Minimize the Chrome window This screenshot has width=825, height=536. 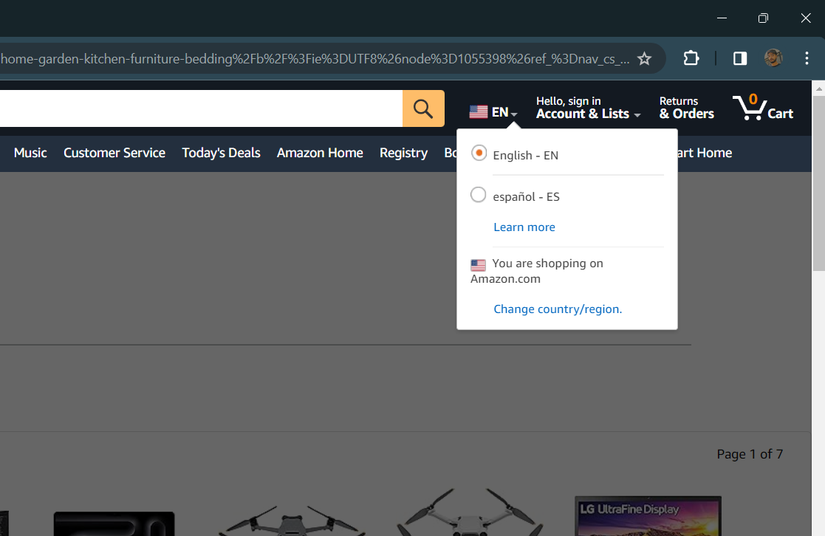[x=722, y=18]
